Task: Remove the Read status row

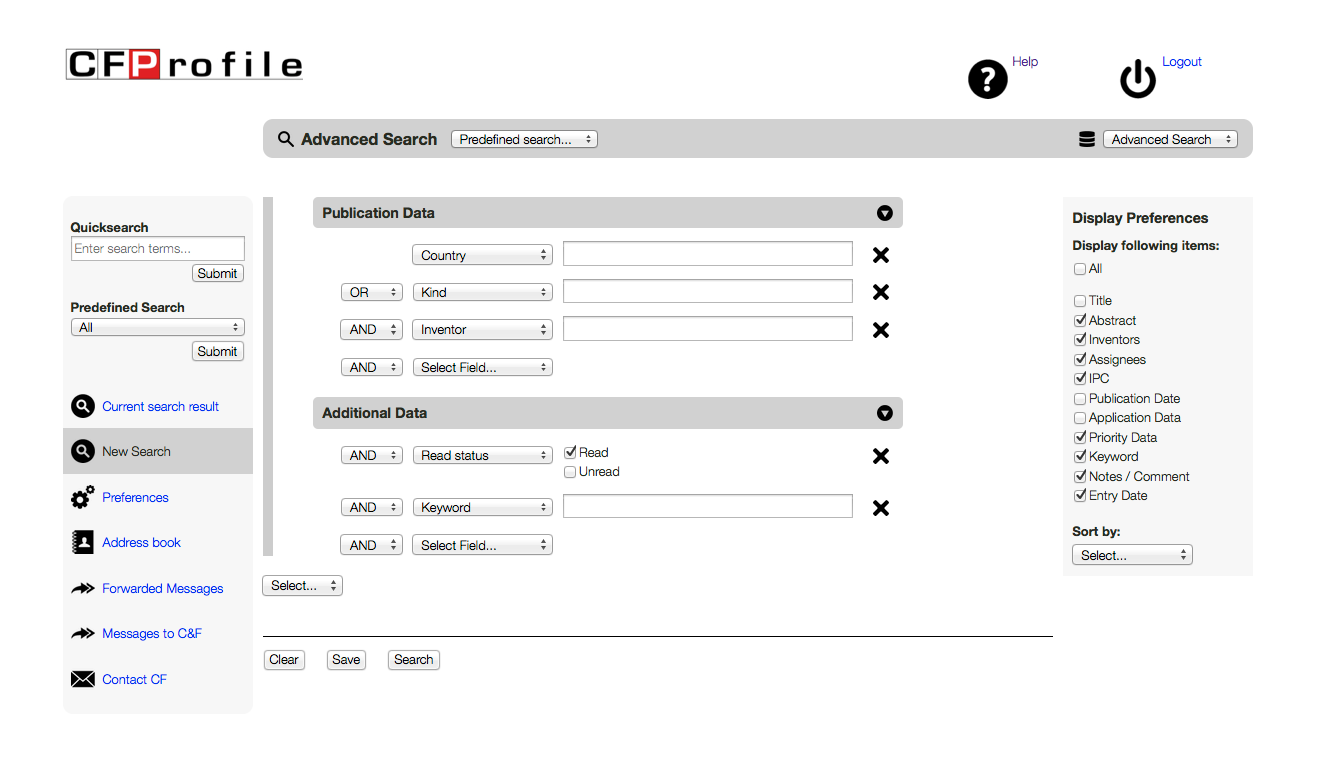Action: [881, 456]
